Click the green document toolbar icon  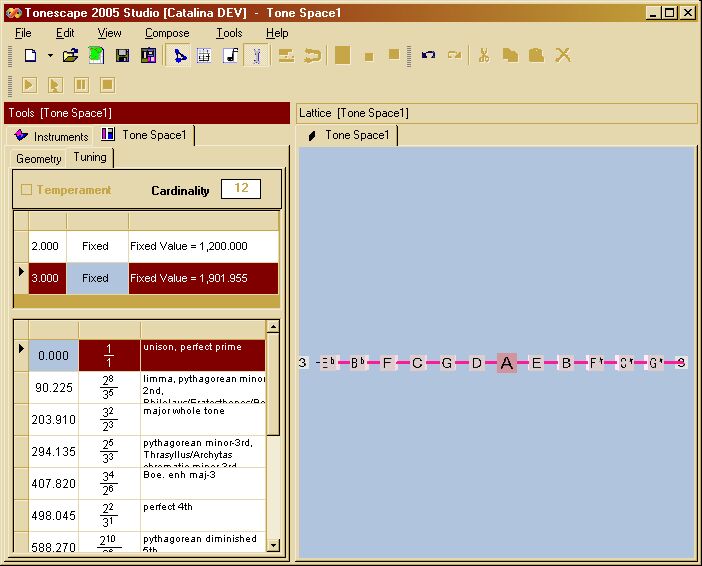[96, 56]
